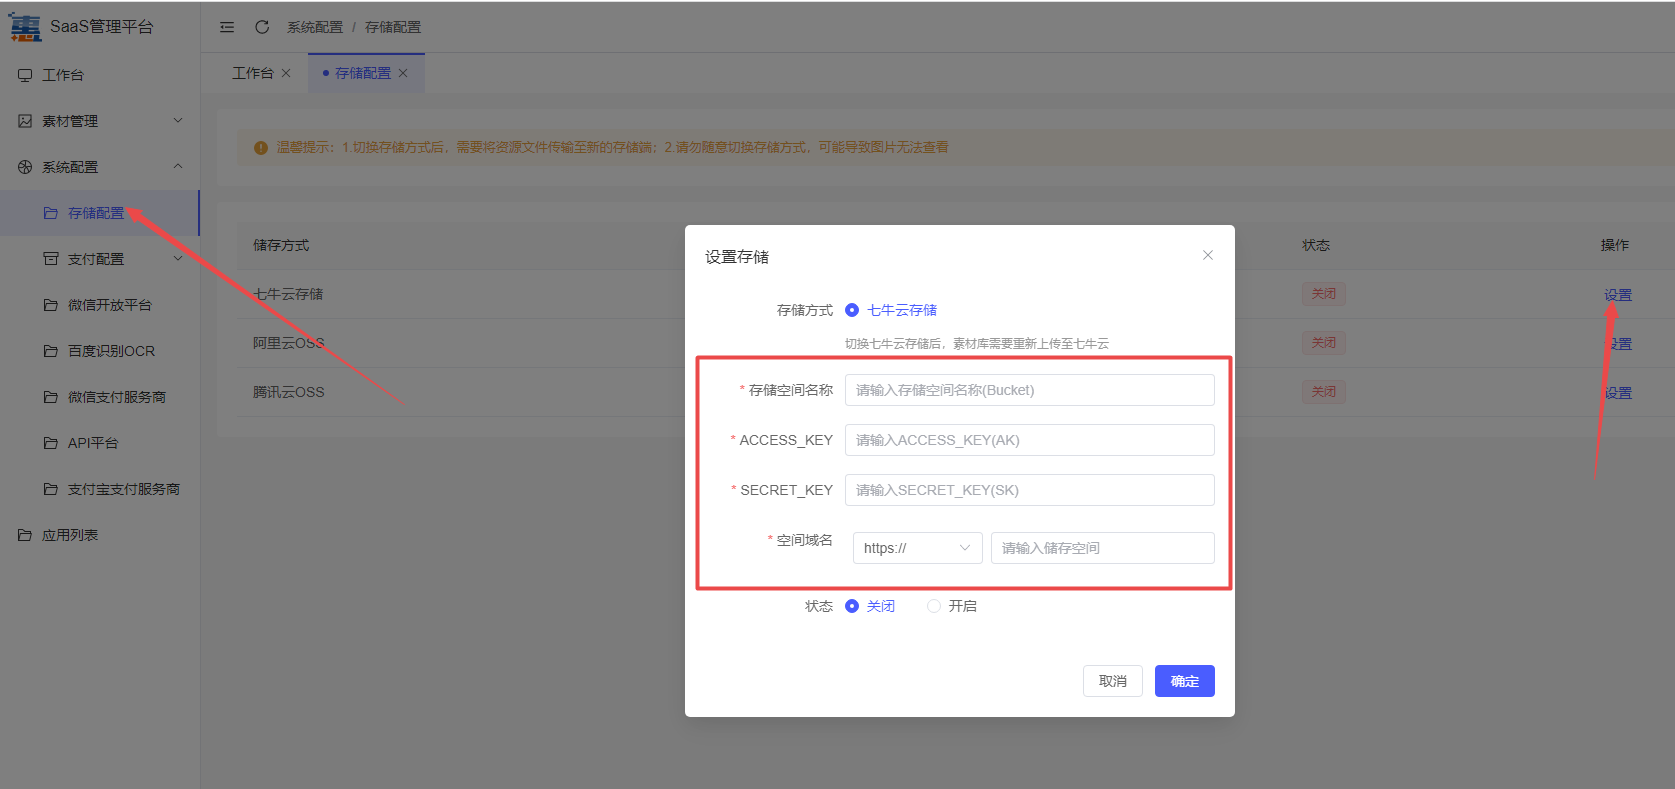
Task: Open 工作台 in sidebar menu
Action: tap(100, 75)
